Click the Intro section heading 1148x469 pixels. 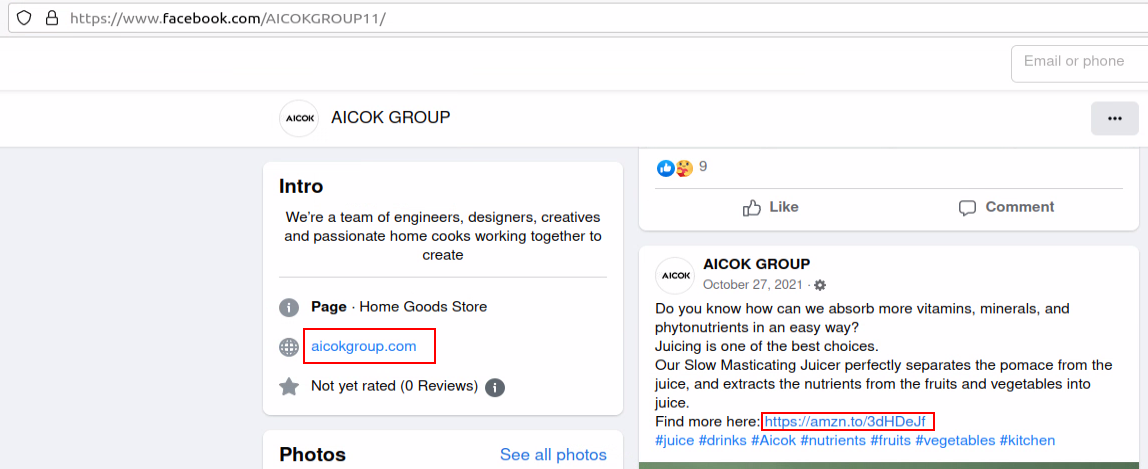(301, 187)
